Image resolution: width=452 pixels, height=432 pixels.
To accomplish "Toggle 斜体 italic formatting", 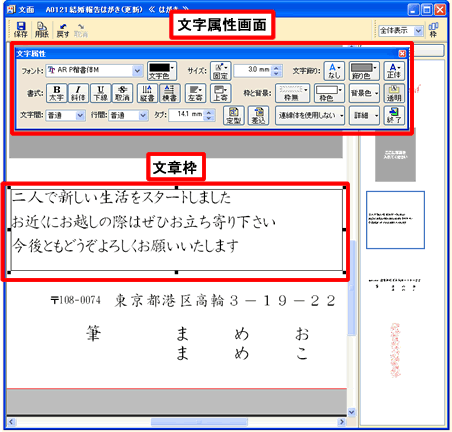I will (78, 93).
